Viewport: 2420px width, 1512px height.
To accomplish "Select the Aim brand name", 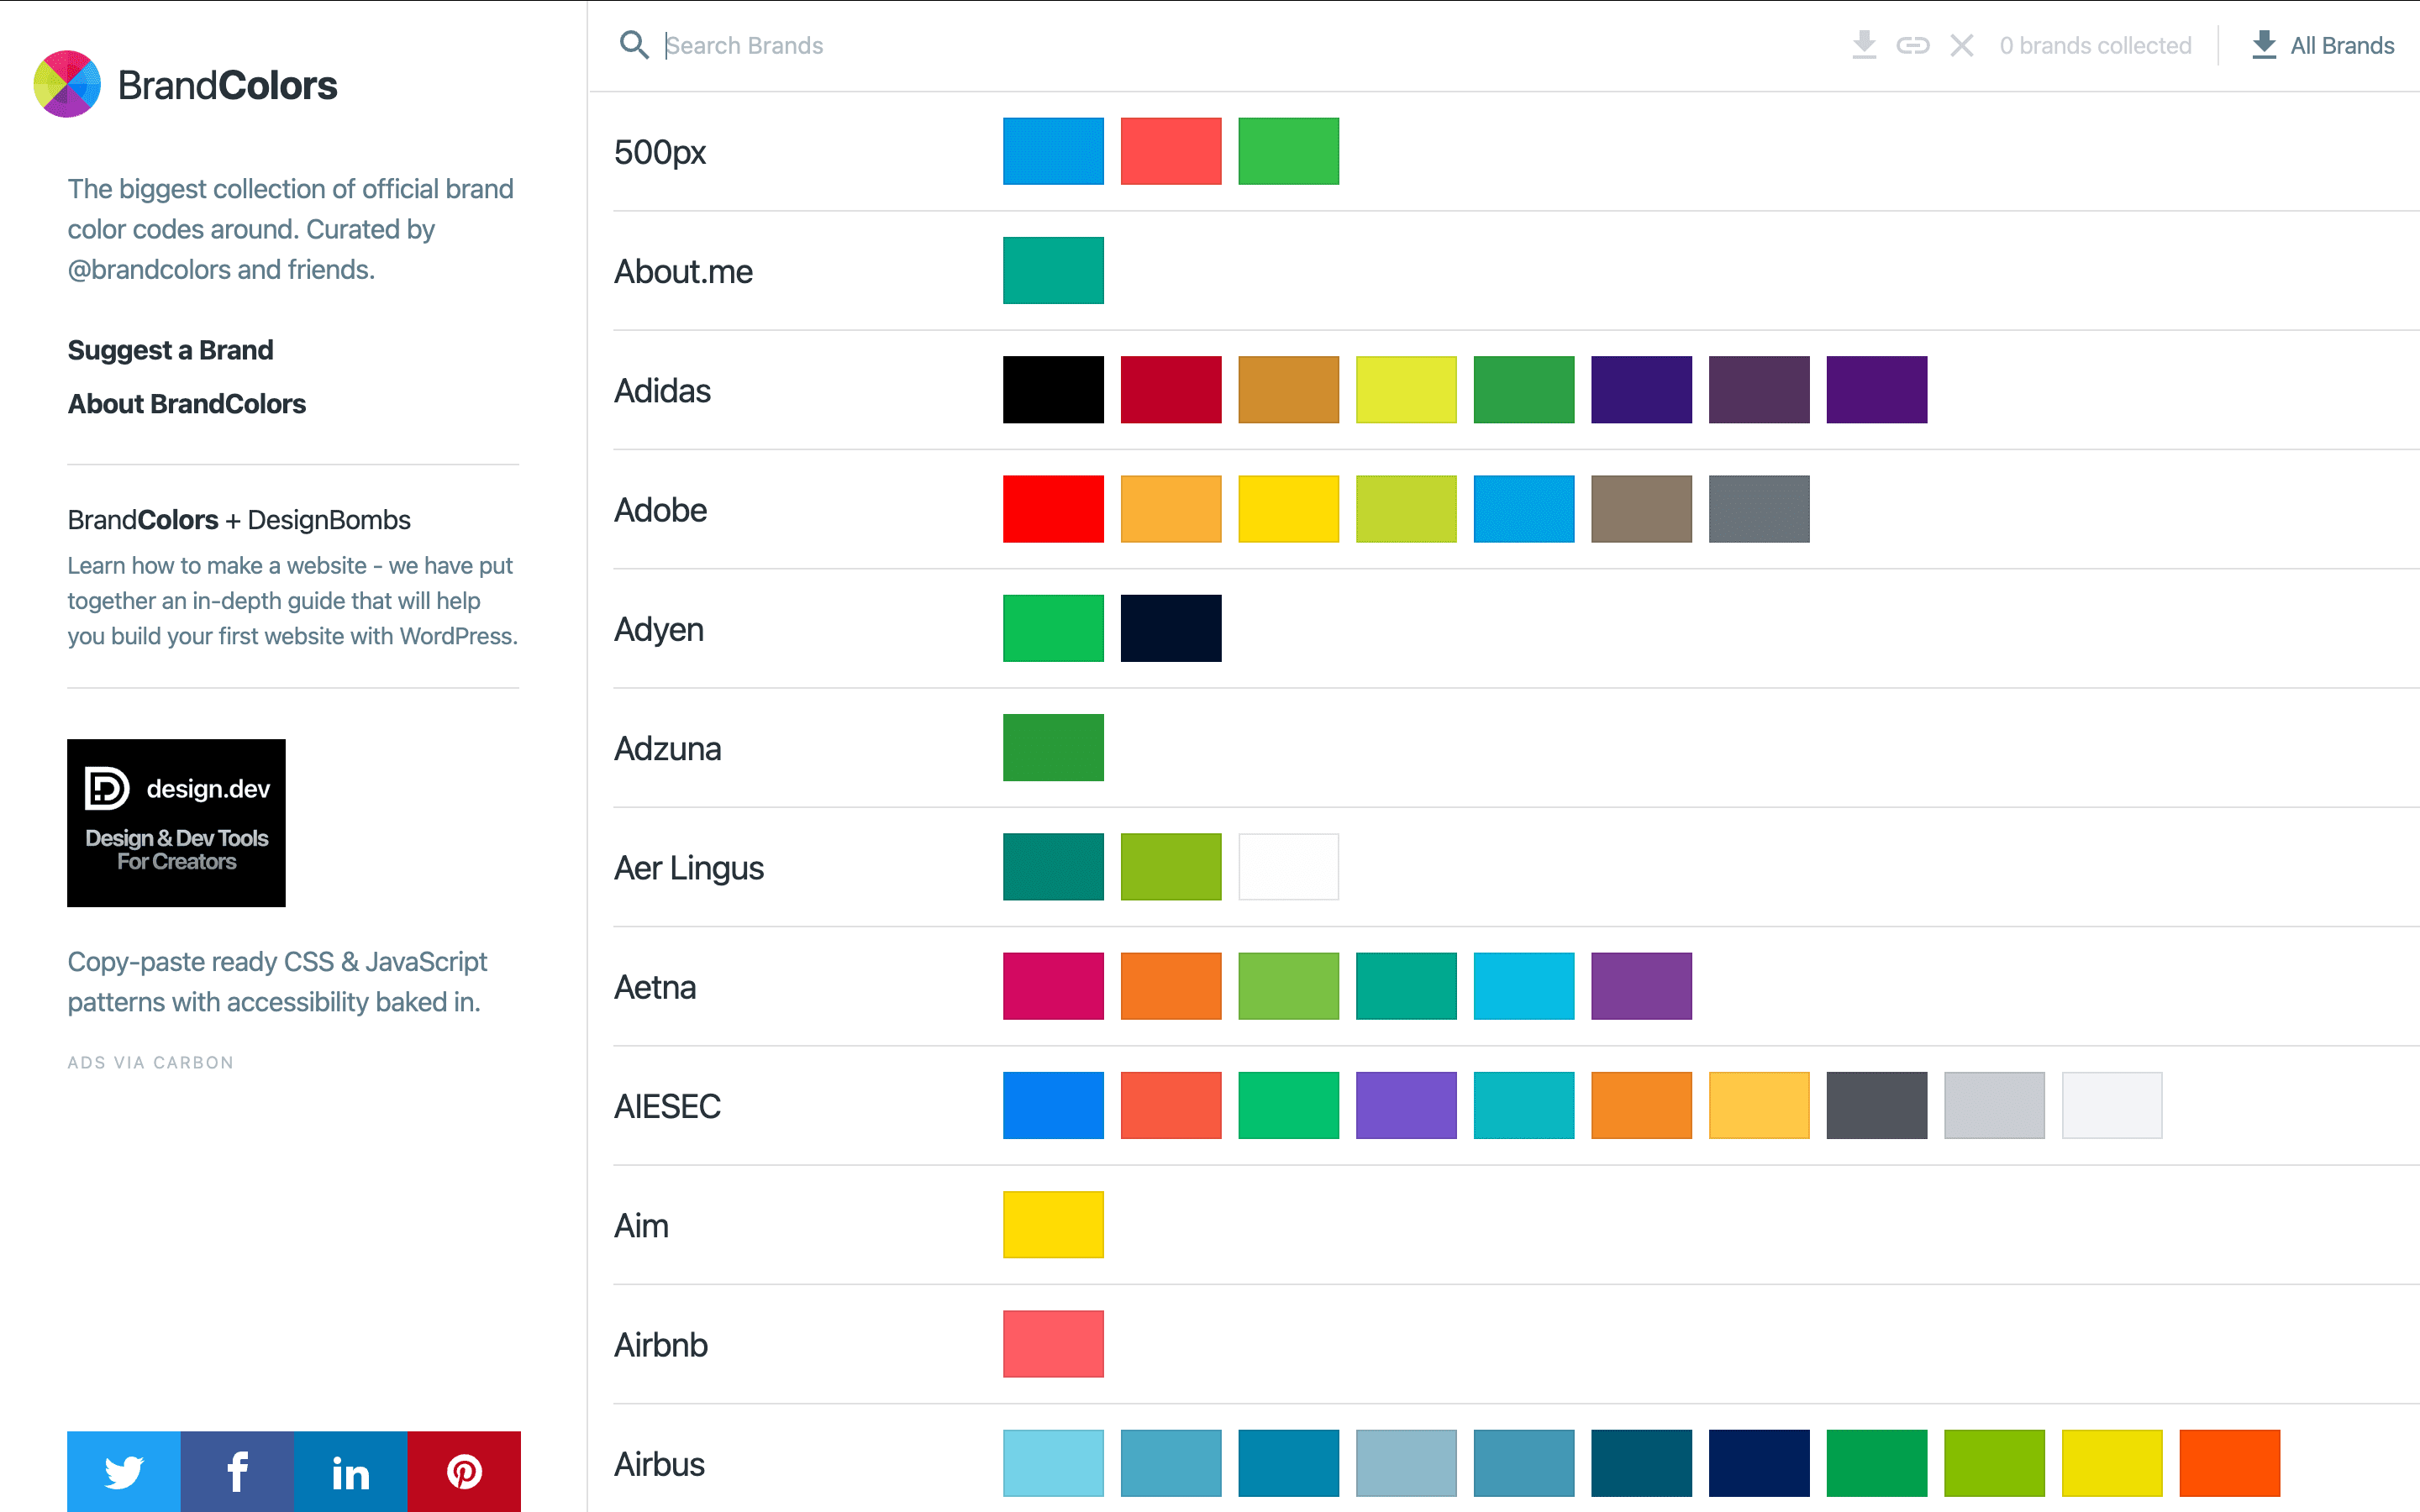I will click(641, 1225).
